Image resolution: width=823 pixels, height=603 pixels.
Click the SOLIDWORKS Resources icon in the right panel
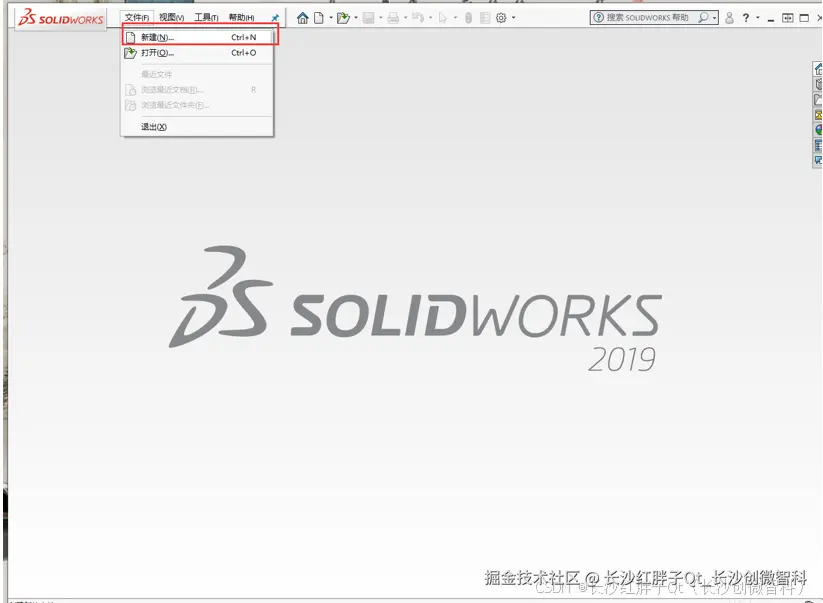tap(817, 70)
